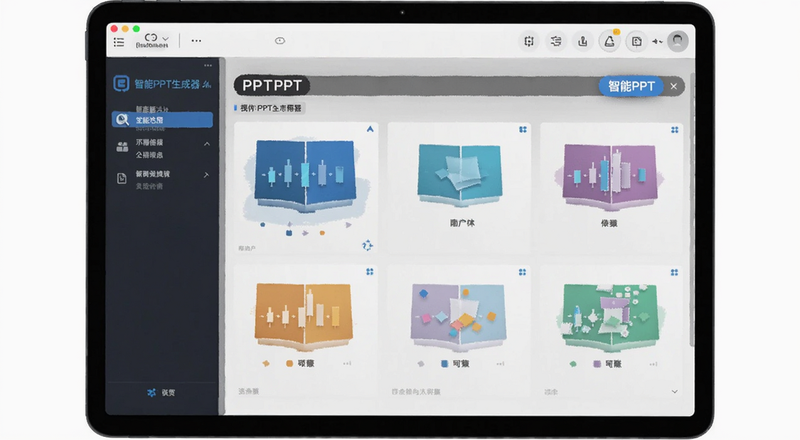800x440 pixels.
Task: Open the dropdown beside the linked-circles toolbar icon
Action: pyautogui.click(x=165, y=38)
